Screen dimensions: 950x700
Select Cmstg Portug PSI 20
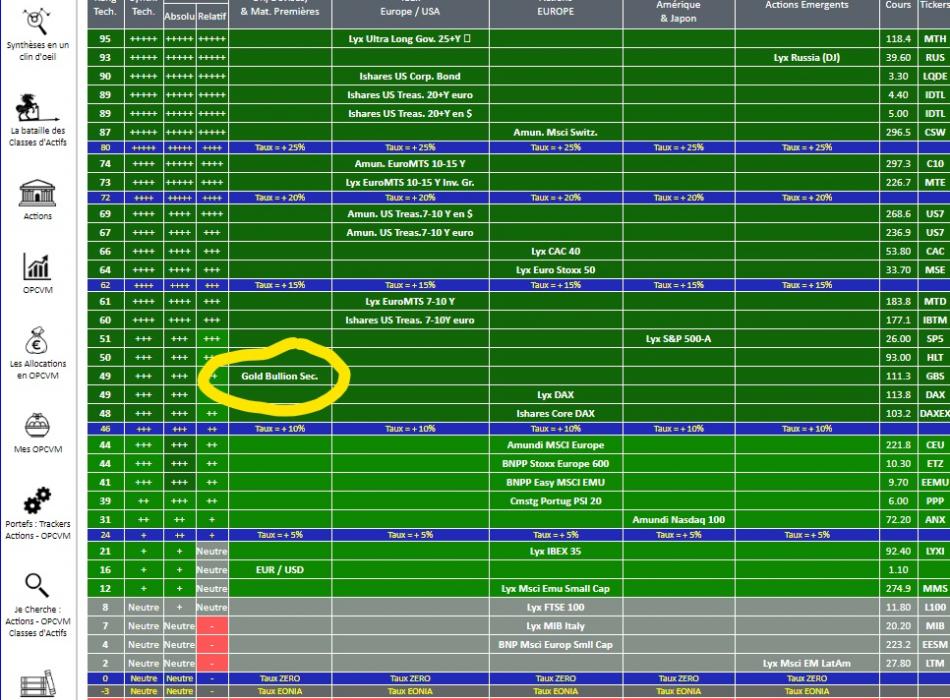point(556,502)
